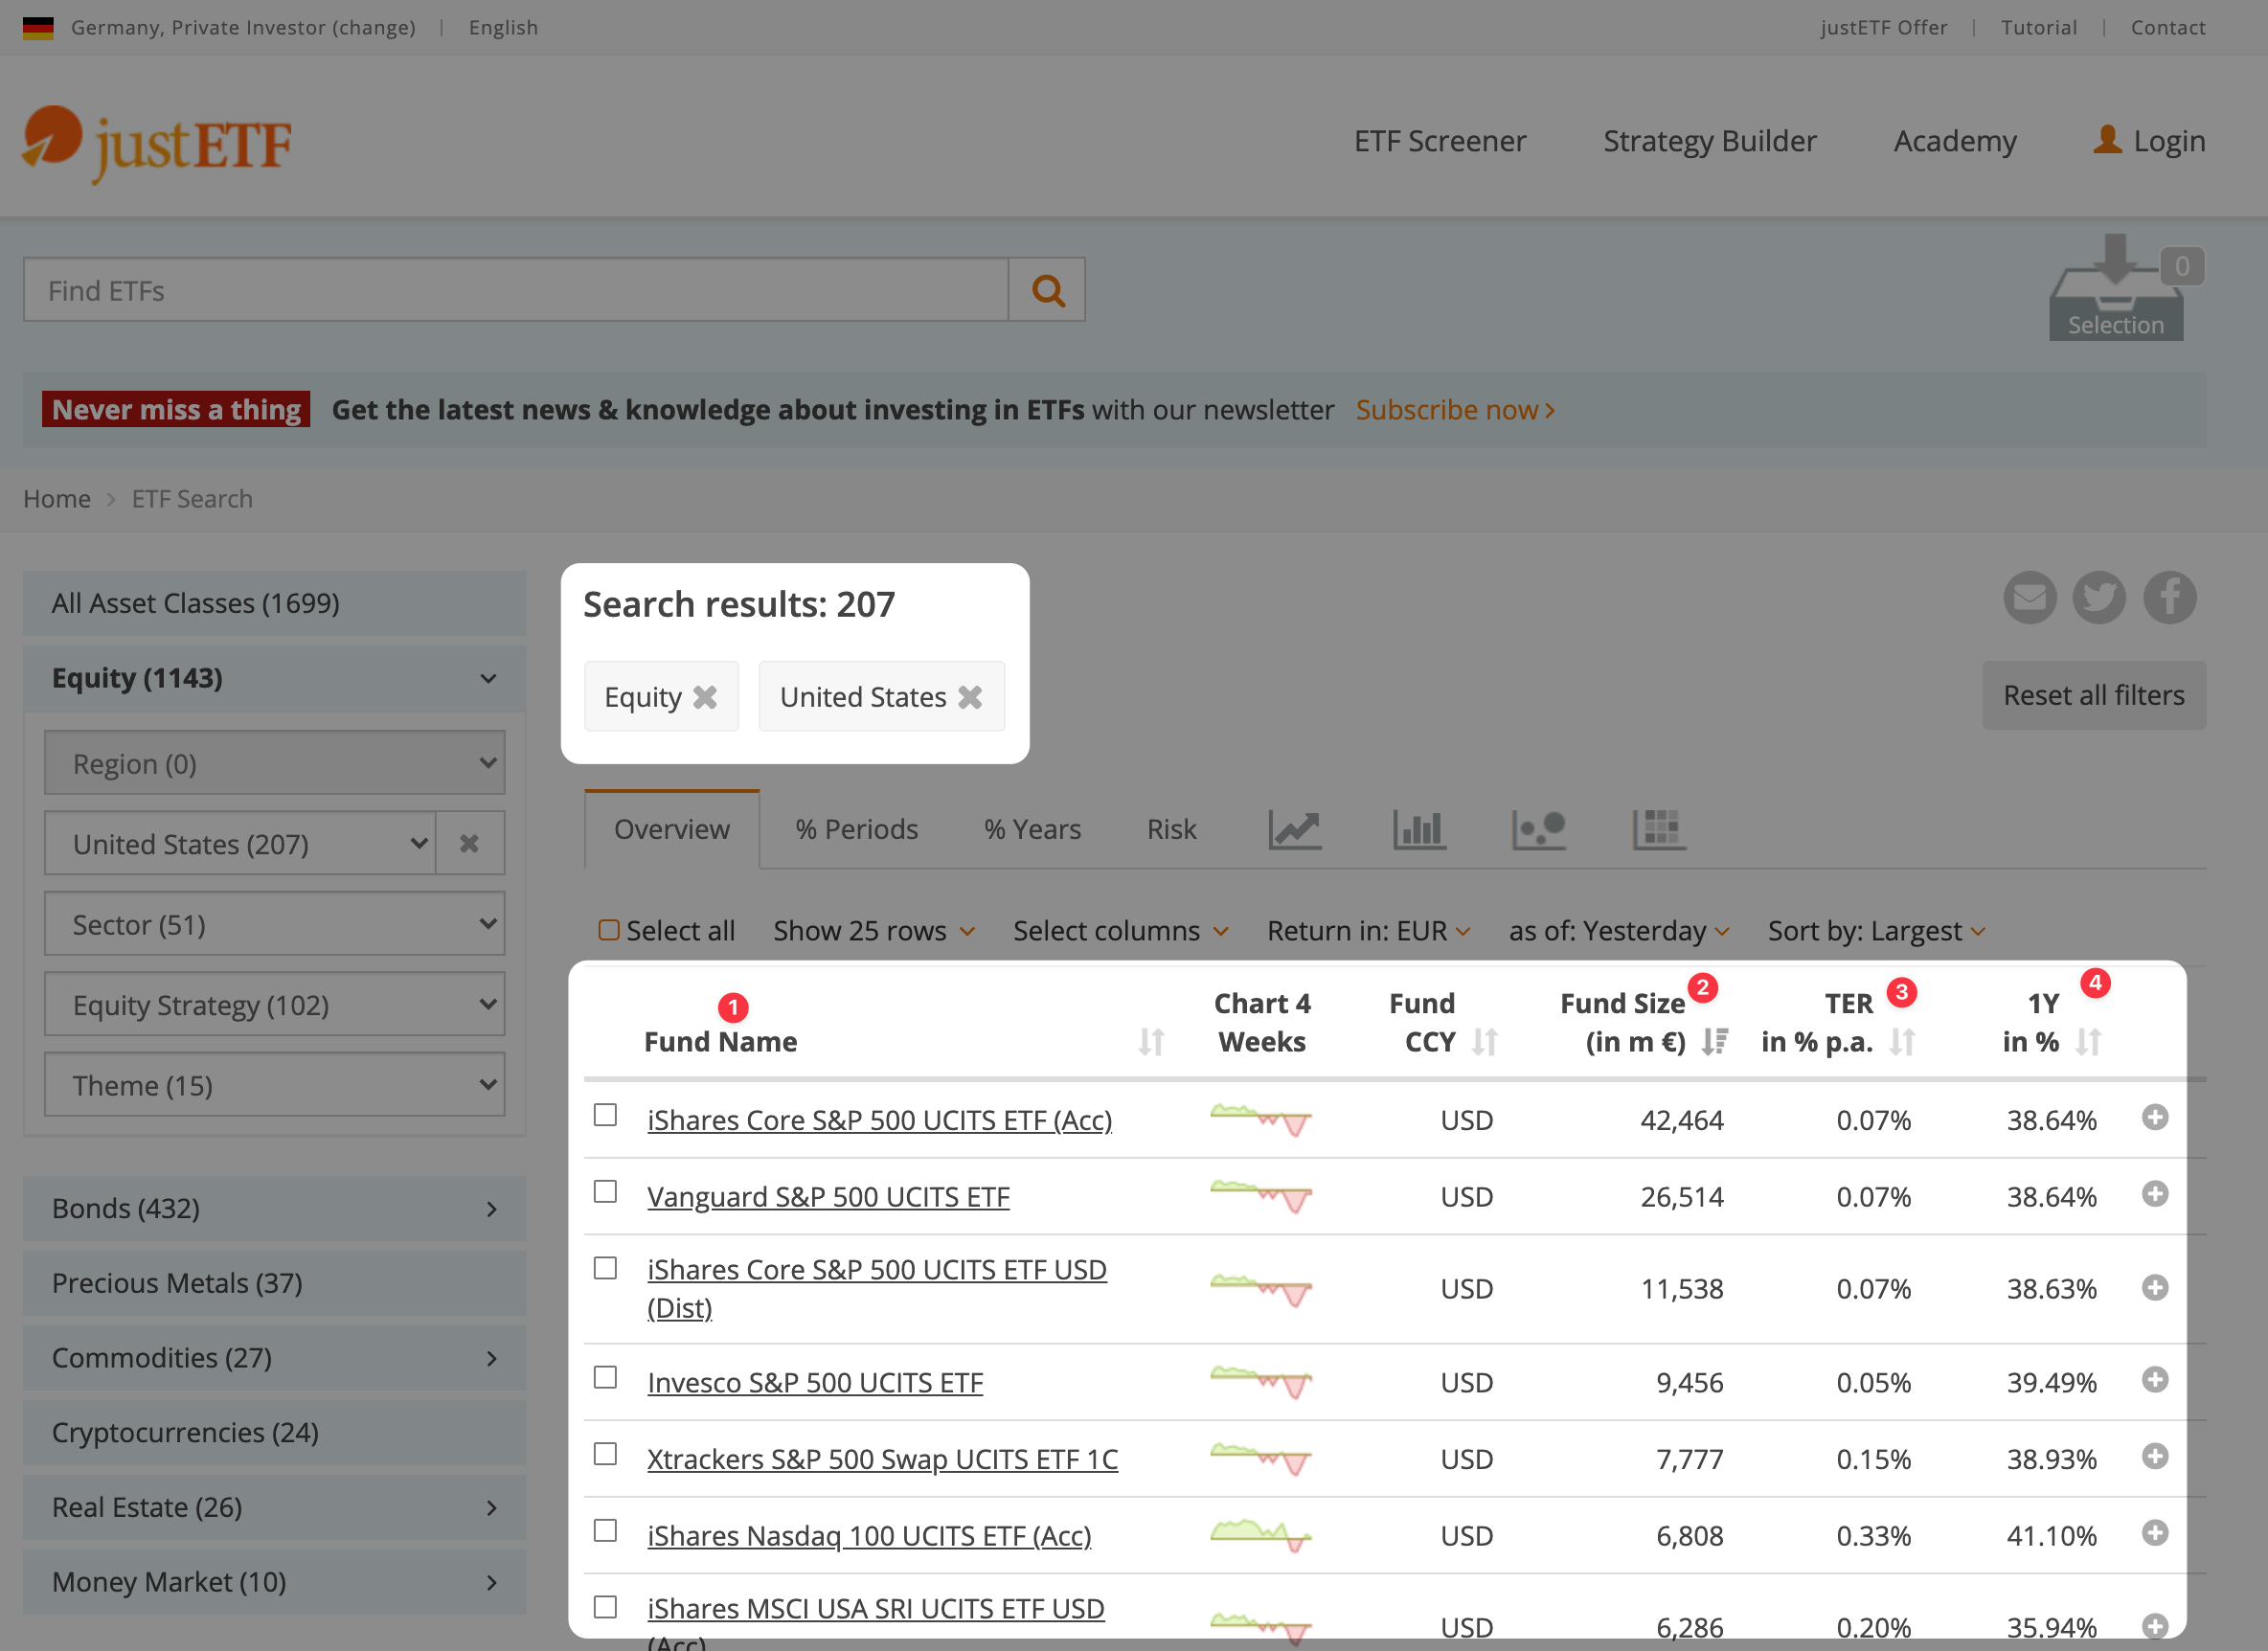2268x1651 pixels.
Task: Check iShares MSCI USA SRI row
Action: [x=605, y=1607]
